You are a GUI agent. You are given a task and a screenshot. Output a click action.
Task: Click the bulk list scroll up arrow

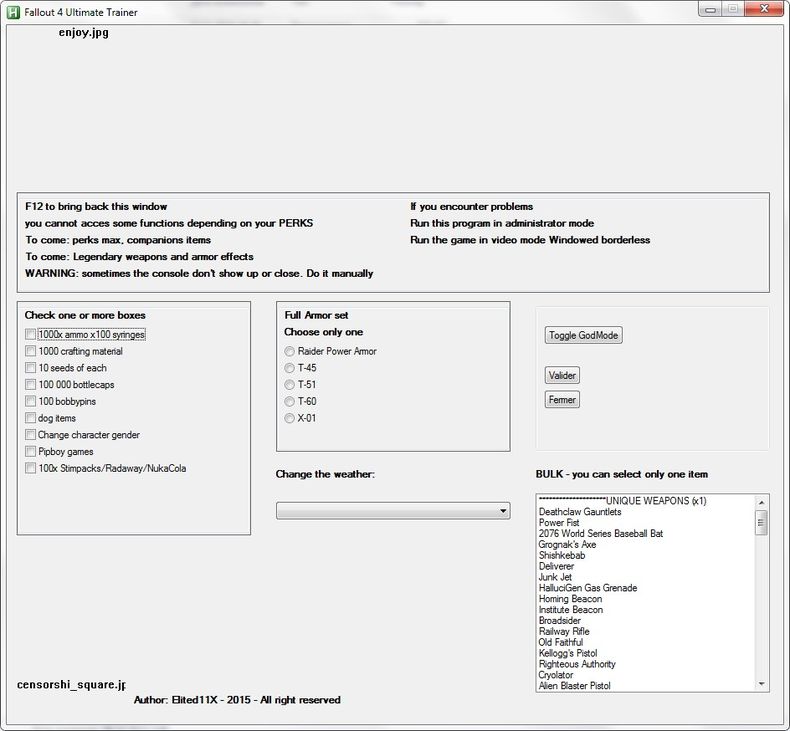(761, 503)
